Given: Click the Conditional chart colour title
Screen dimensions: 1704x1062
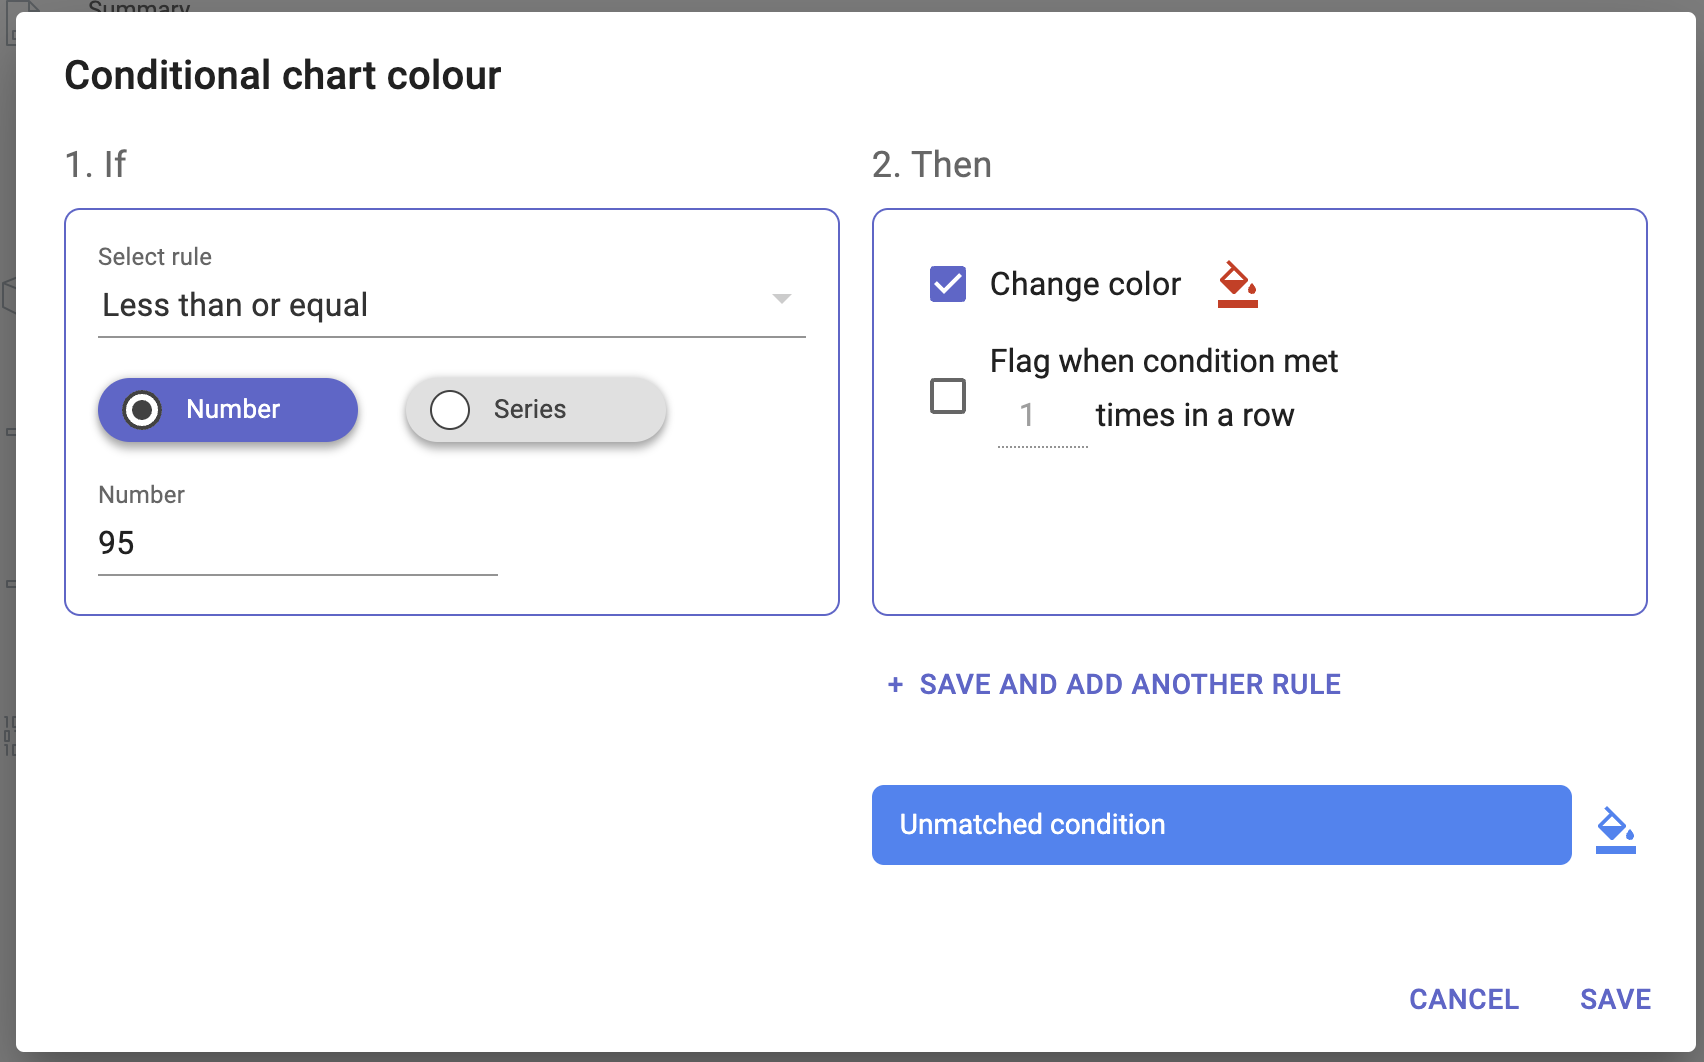Looking at the screenshot, I should click(283, 76).
